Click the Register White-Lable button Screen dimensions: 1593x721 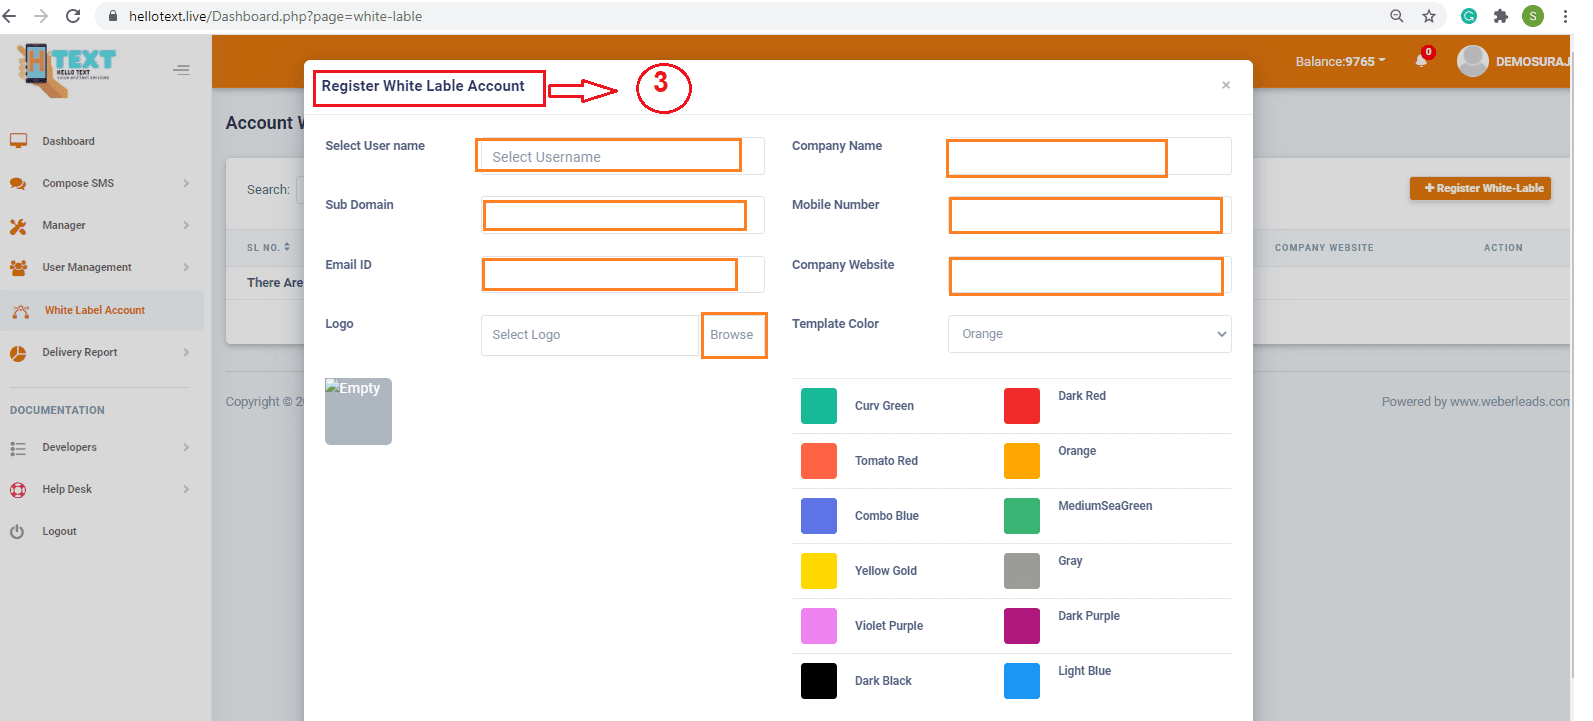pos(1480,188)
